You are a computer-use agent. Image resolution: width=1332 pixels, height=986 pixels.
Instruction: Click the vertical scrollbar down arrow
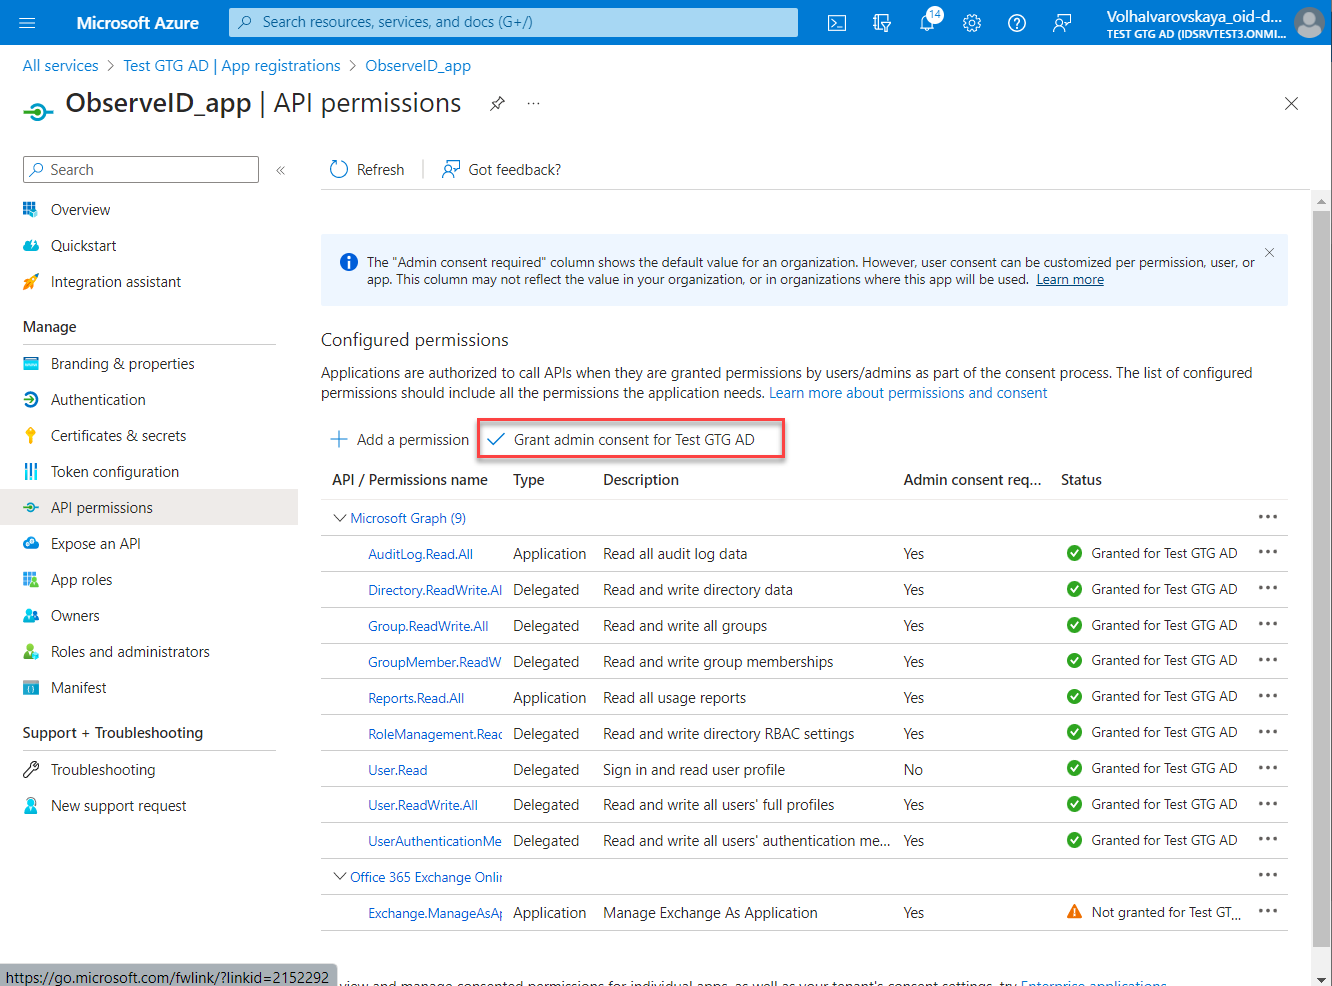[x=1321, y=978]
